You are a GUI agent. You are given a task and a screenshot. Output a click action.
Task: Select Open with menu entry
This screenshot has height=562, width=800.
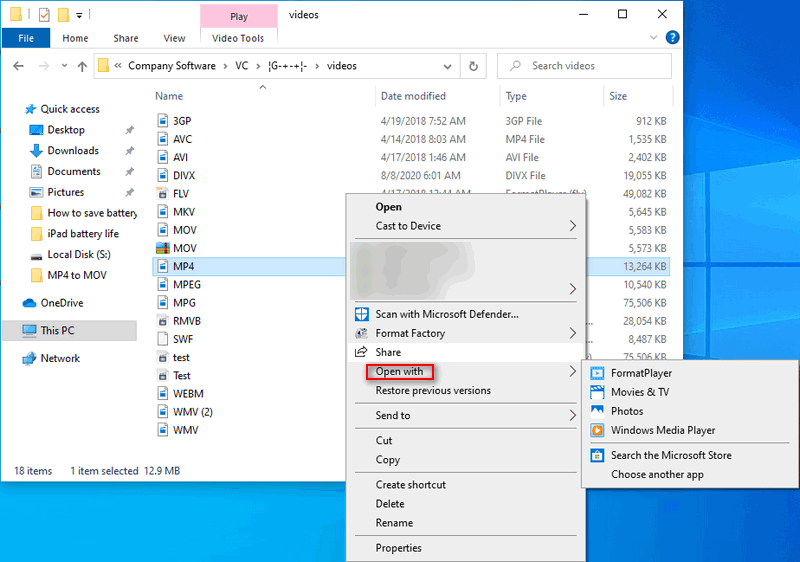pyautogui.click(x=399, y=371)
